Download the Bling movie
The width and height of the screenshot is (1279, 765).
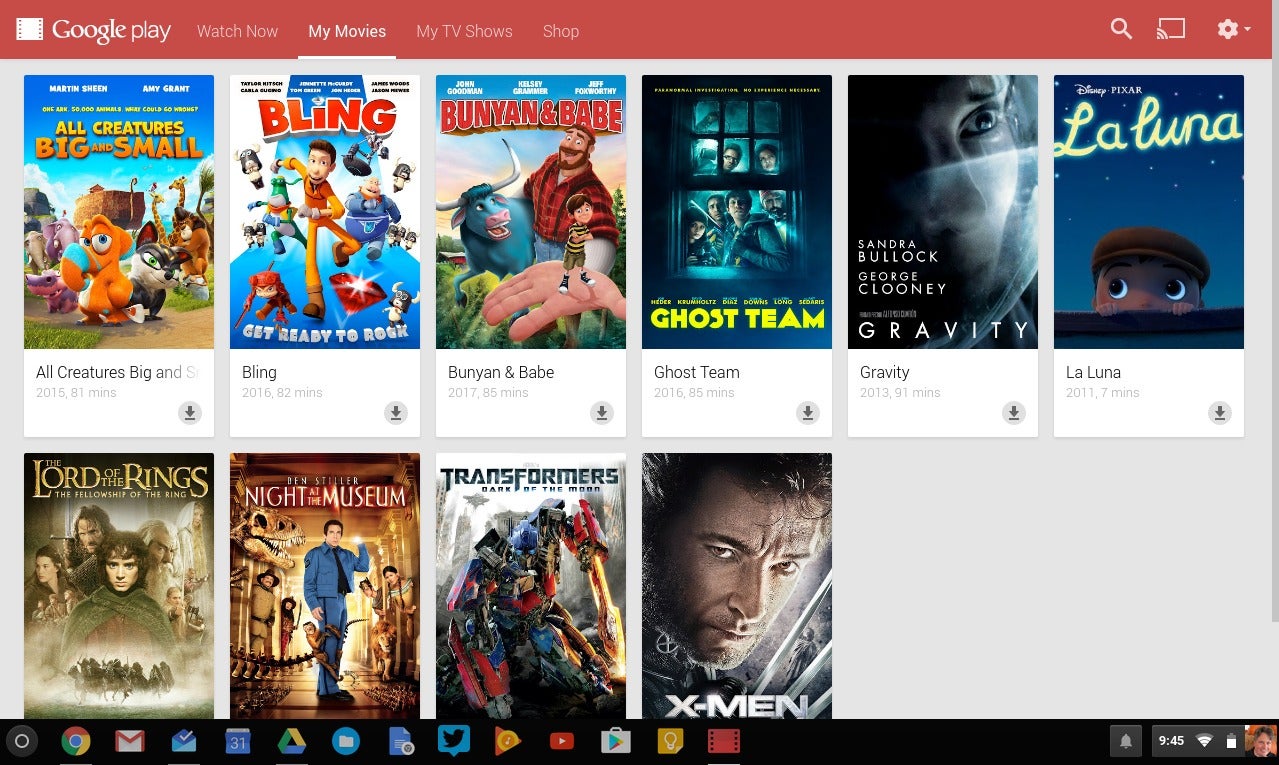(x=396, y=413)
